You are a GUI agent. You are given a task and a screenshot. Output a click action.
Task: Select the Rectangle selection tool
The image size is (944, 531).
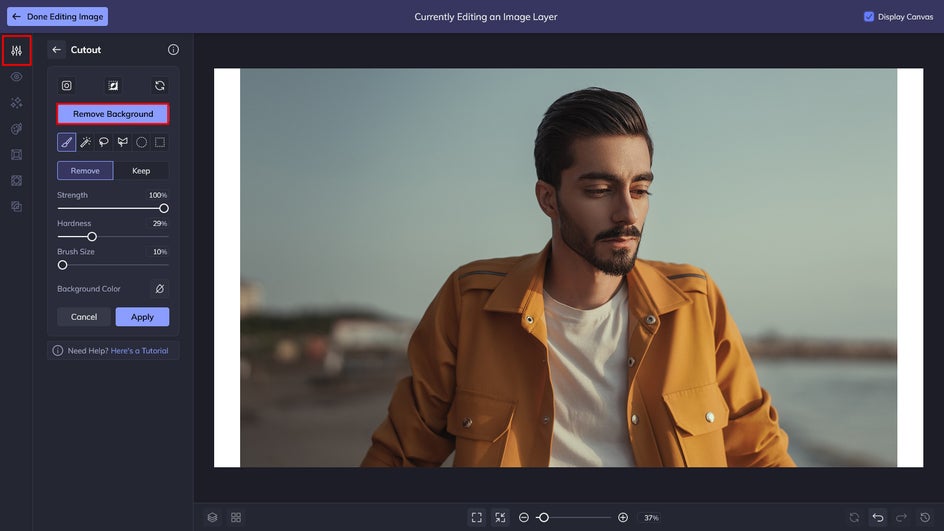(x=160, y=142)
